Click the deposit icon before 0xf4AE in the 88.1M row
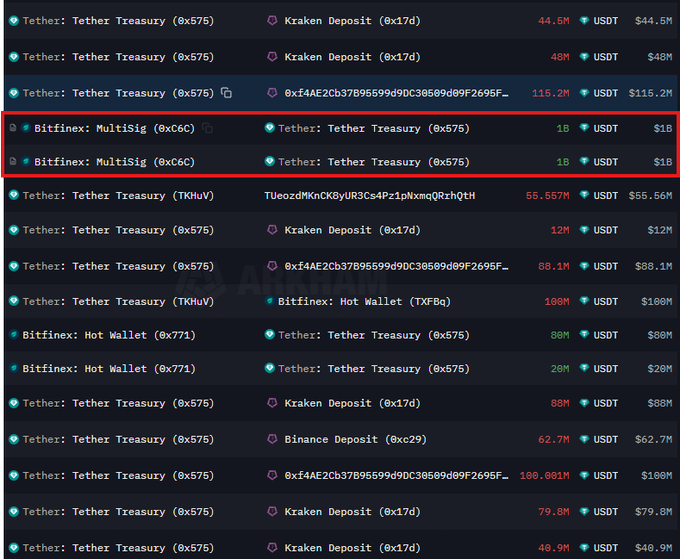Screen dimensions: 680x559 click(x=272, y=266)
